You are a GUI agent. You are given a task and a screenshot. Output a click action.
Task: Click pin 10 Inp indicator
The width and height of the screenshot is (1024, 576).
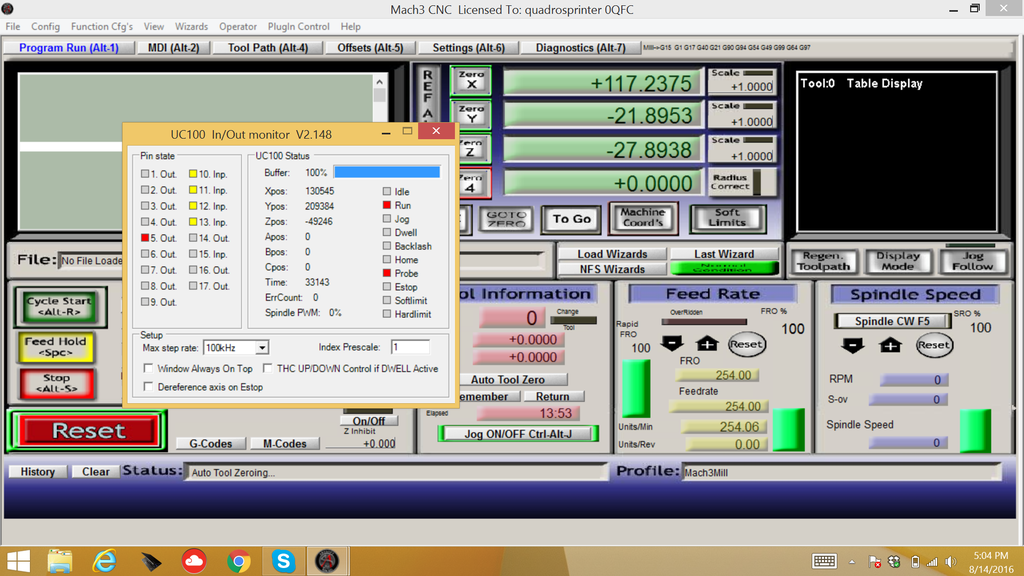click(x=193, y=174)
